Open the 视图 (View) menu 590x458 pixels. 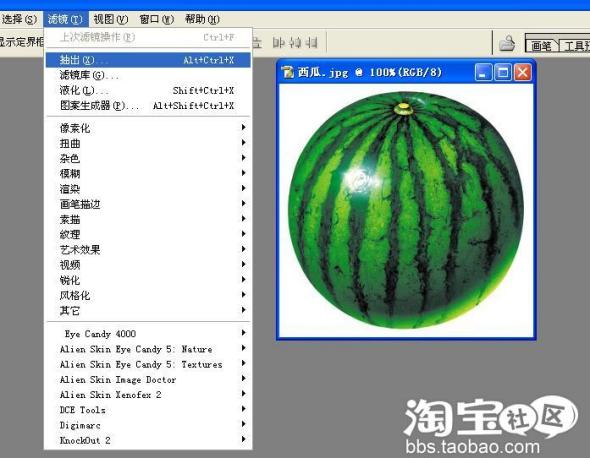[x=111, y=19]
